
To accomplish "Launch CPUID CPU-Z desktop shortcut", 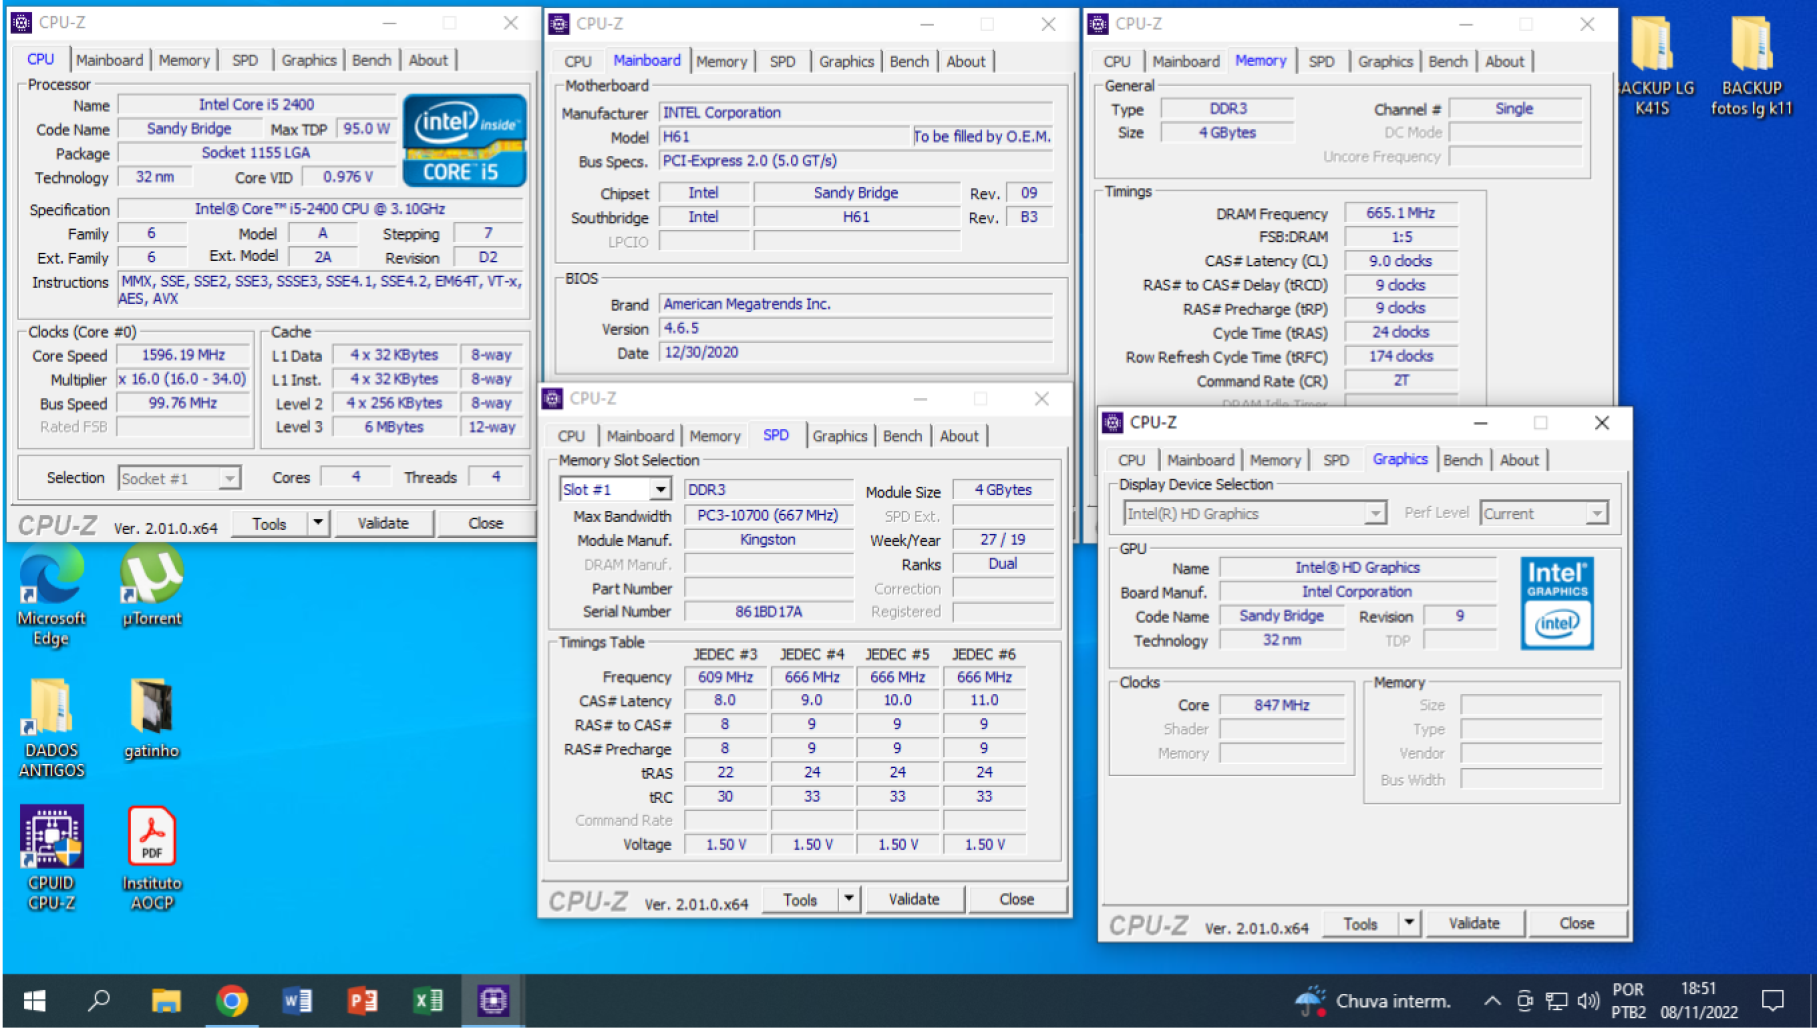I will coord(51,860).
